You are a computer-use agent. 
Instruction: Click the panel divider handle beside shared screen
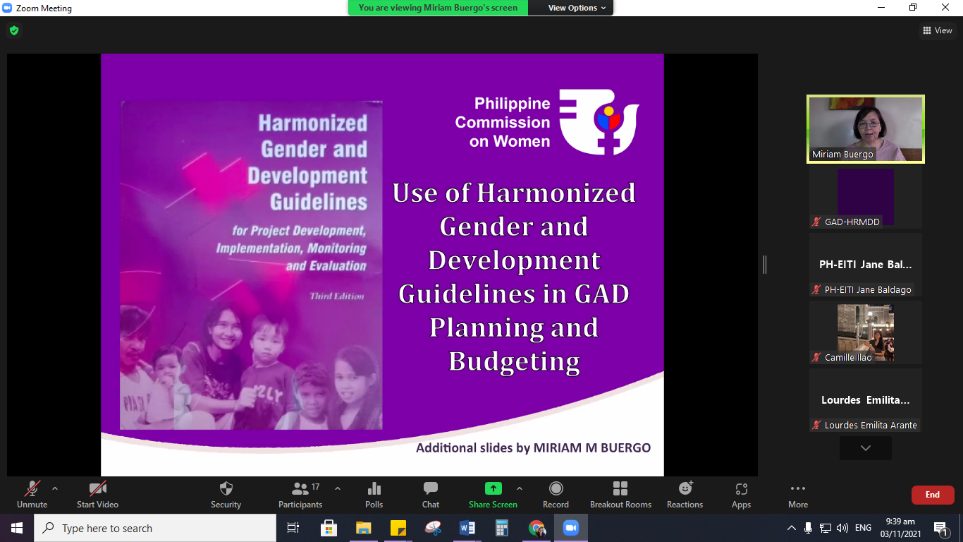765,265
